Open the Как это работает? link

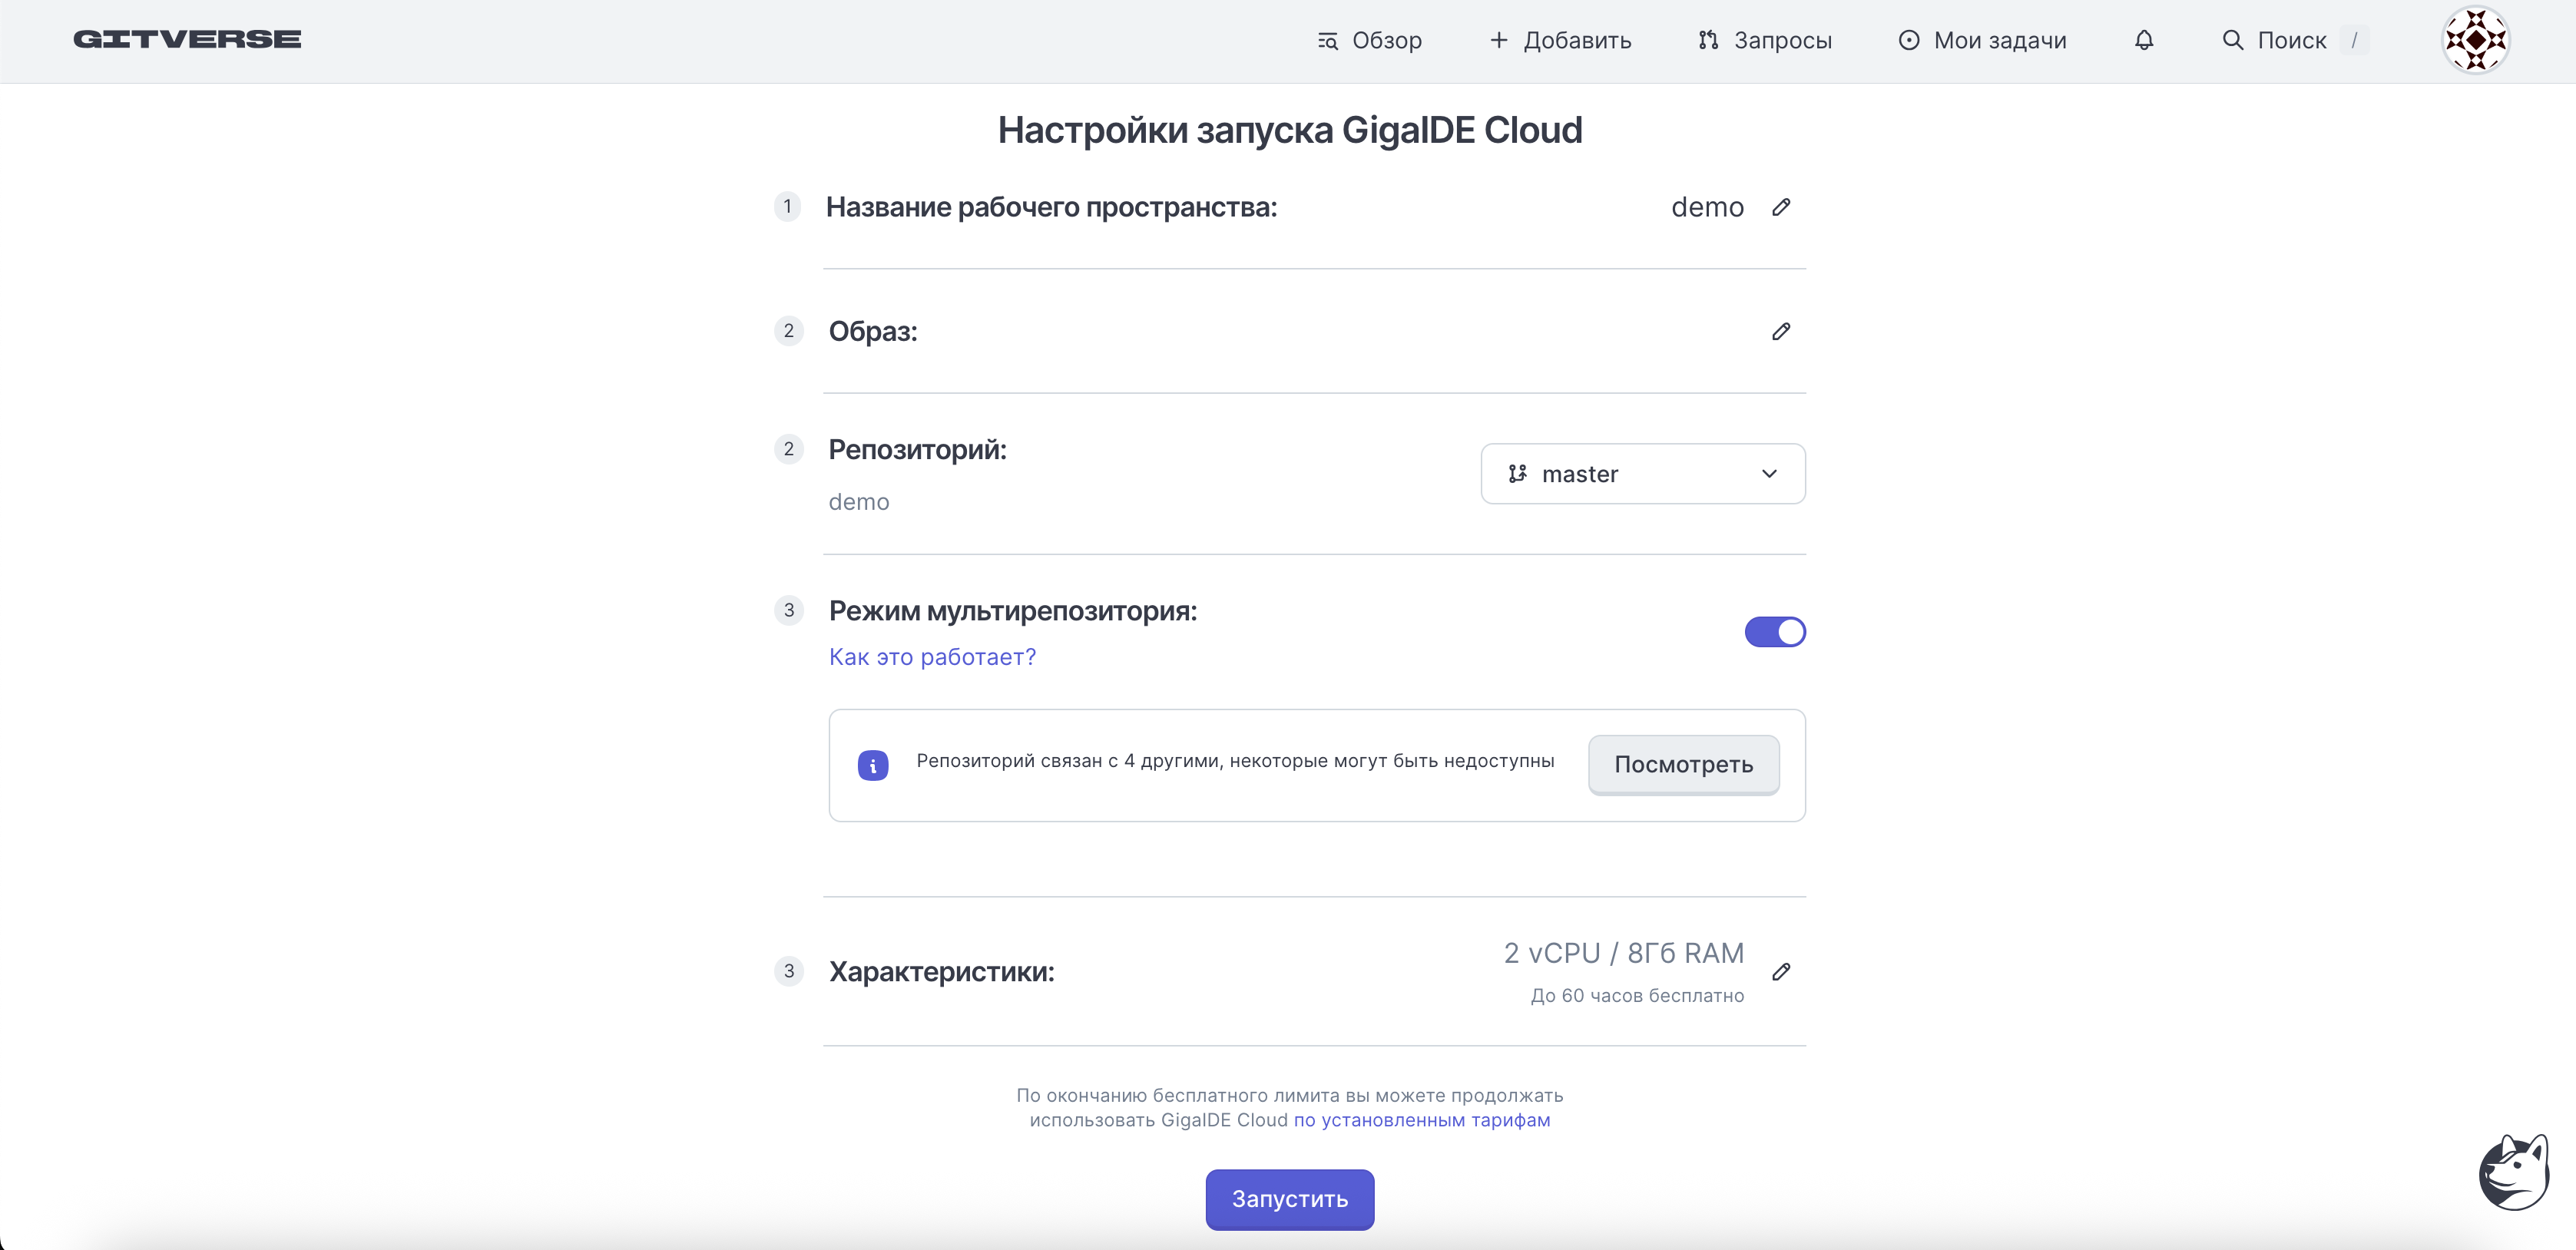pyautogui.click(x=932, y=657)
